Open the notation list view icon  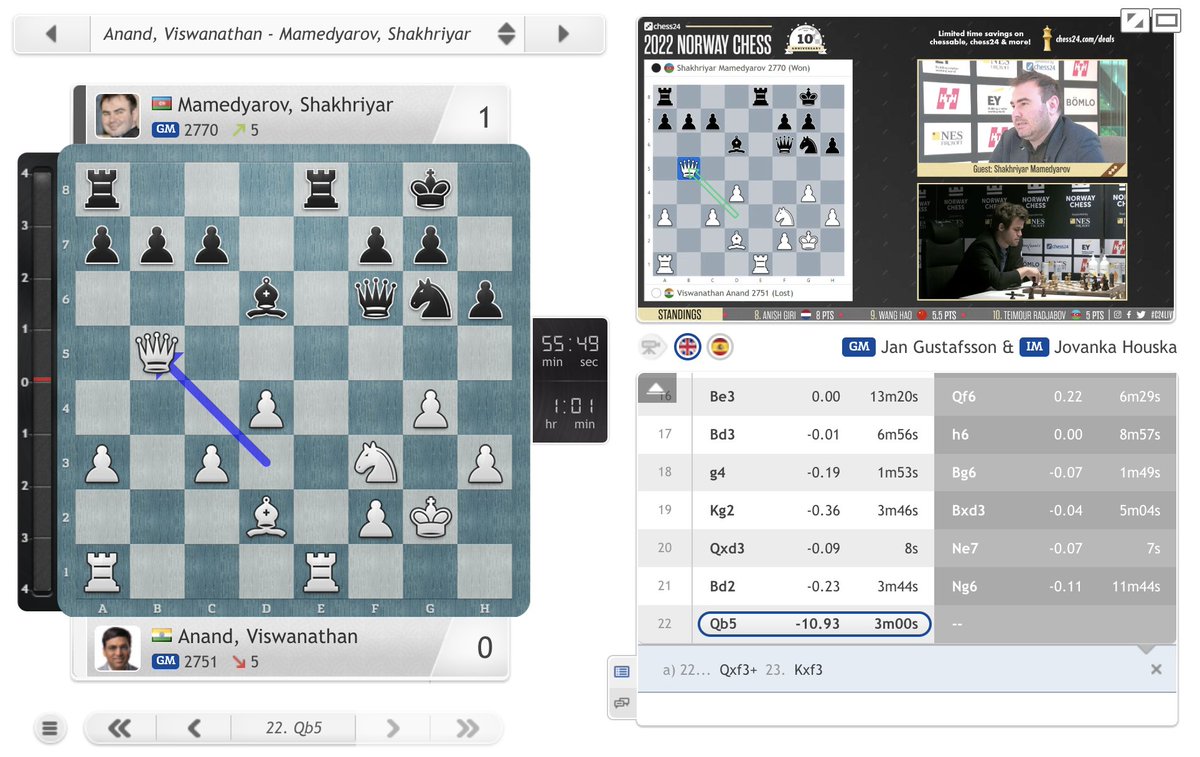pyautogui.click(x=622, y=671)
